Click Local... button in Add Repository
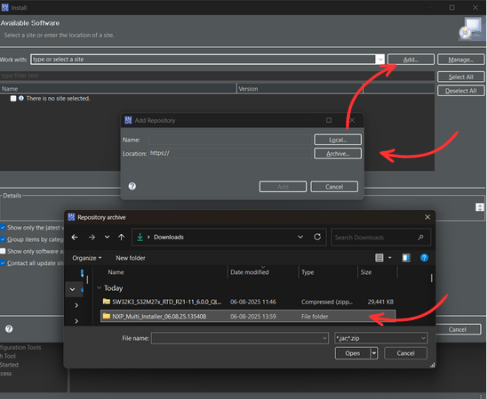 tap(338, 140)
